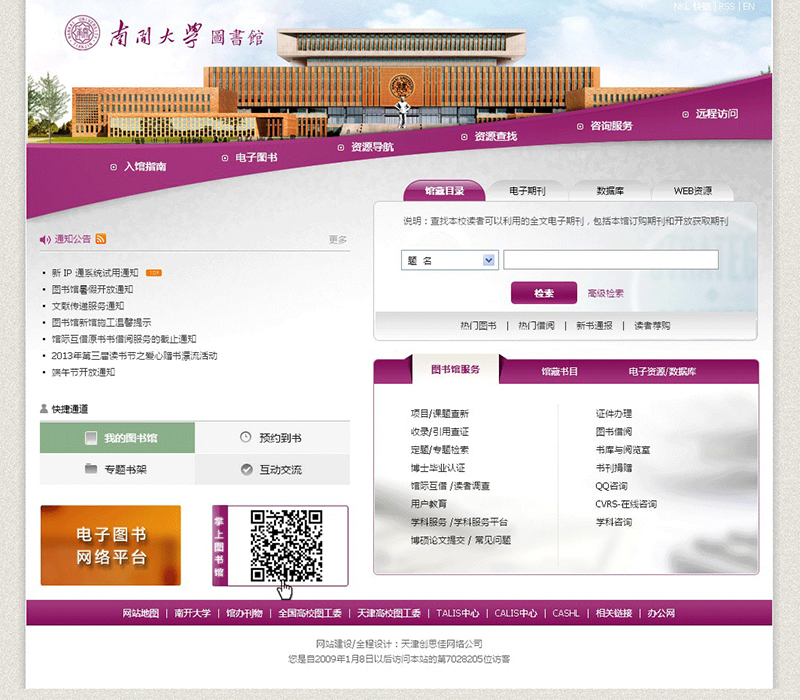Open the 电子图书网络平台 orange banner
Image resolution: width=800 pixels, height=700 pixels.
(x=110, y=545)
